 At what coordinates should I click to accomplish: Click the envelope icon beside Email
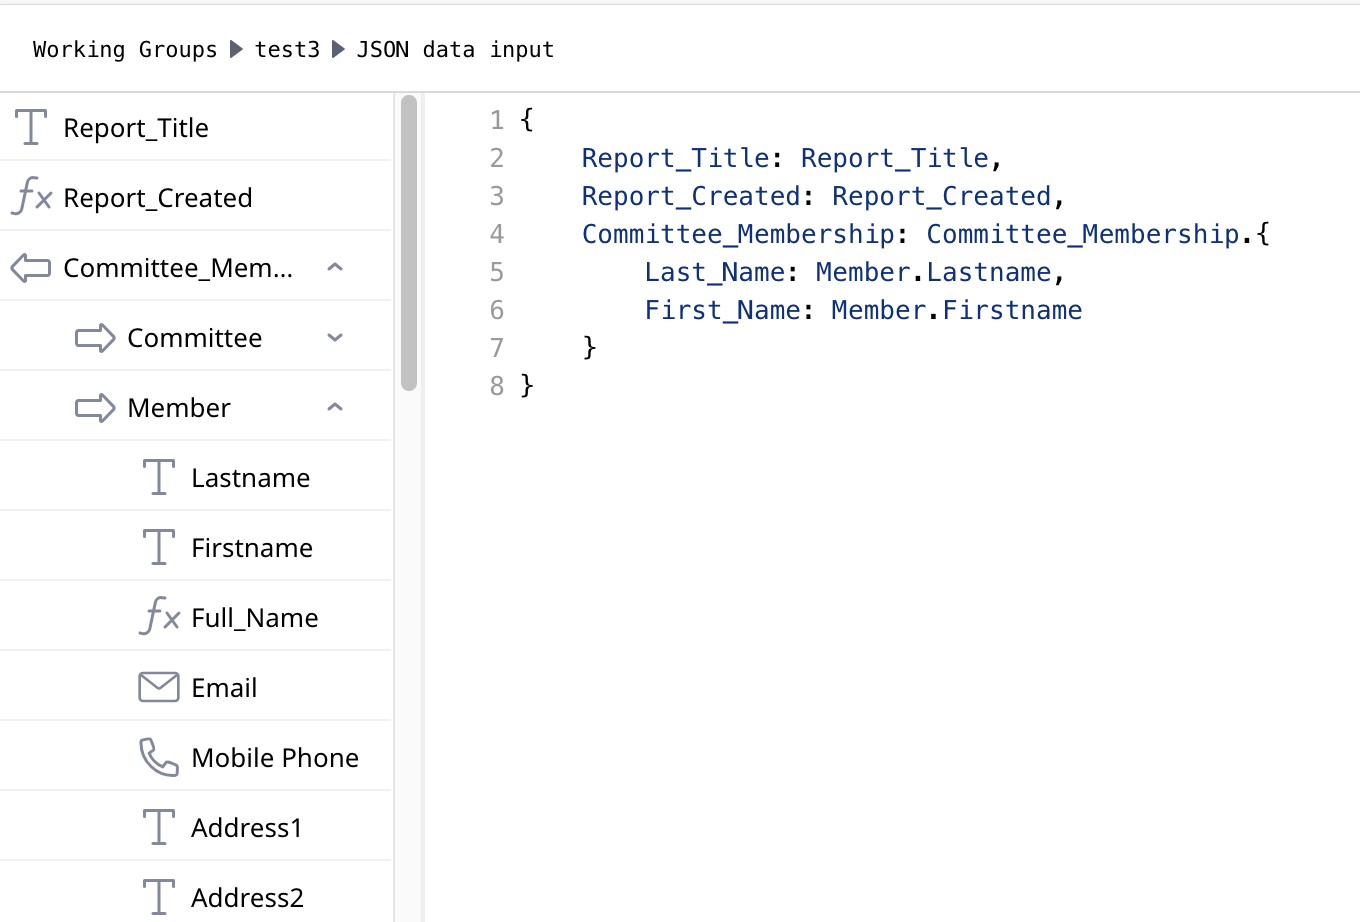(x=159, y=688)
